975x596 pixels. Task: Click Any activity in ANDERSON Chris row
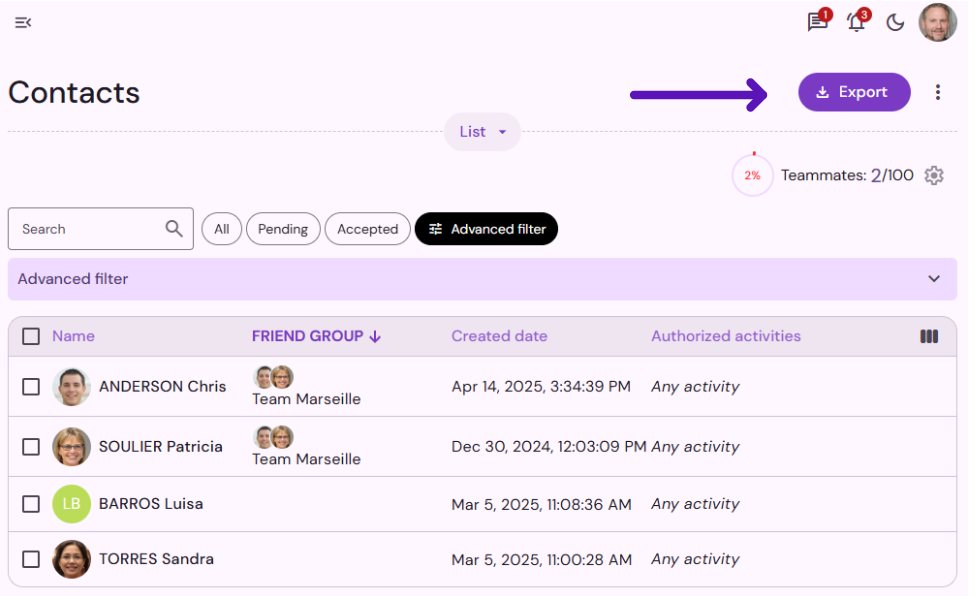click(x=695, y=387)
